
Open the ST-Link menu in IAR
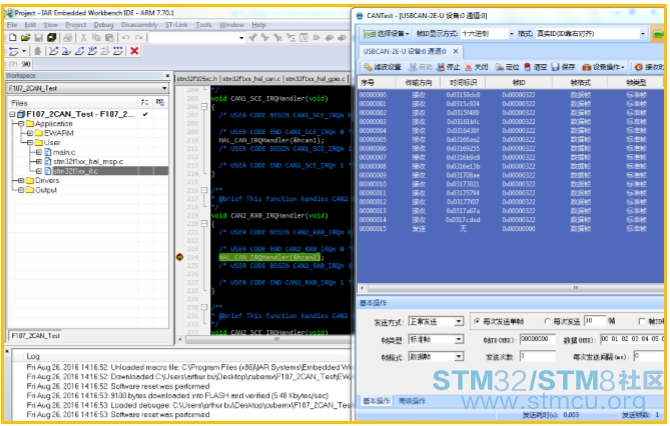coord(176,25)
